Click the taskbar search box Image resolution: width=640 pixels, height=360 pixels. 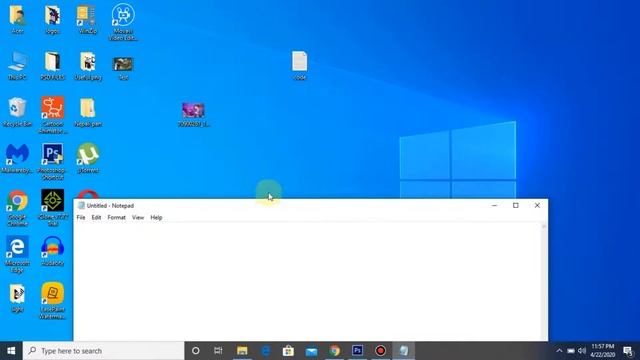[x=104, y=351]
